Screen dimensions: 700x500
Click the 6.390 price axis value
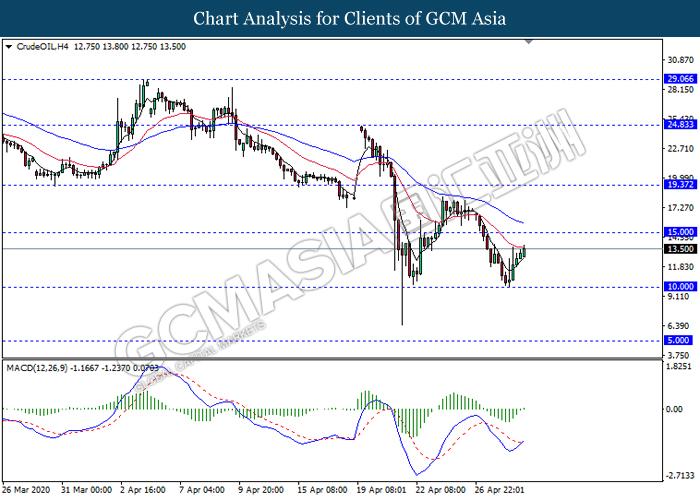click(679, 326)
